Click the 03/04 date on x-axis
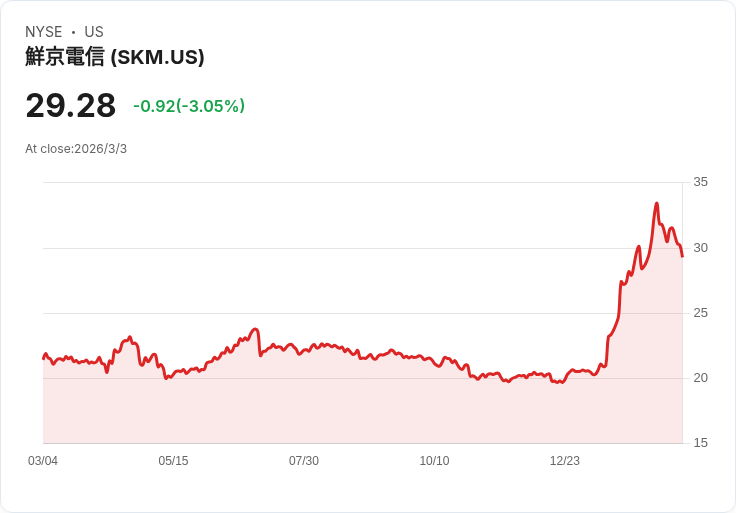Image resolution: width=736 pixels, height=513 pixels. click(43, 461)
